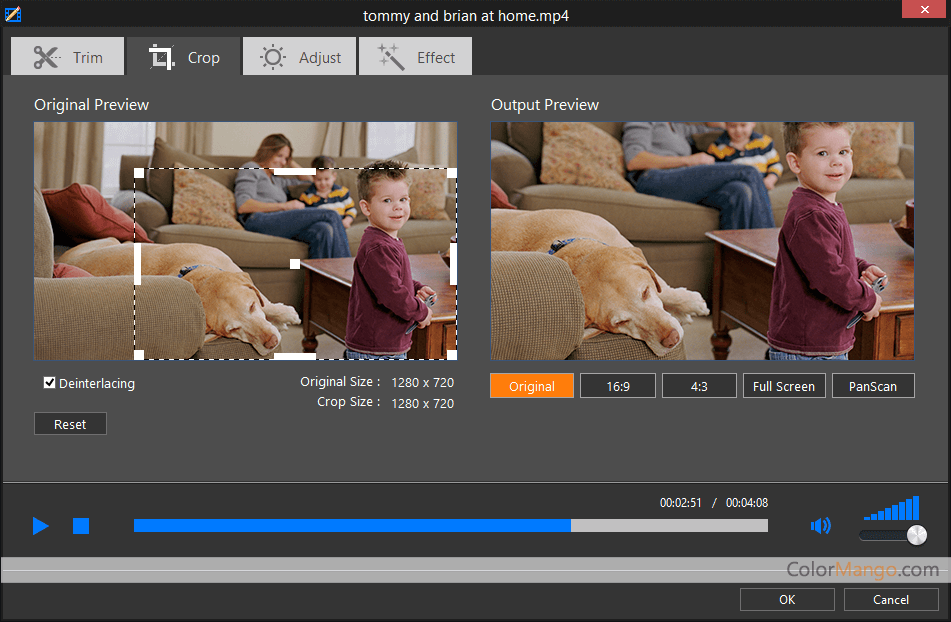Click the center crop handle

coord(295,264)
